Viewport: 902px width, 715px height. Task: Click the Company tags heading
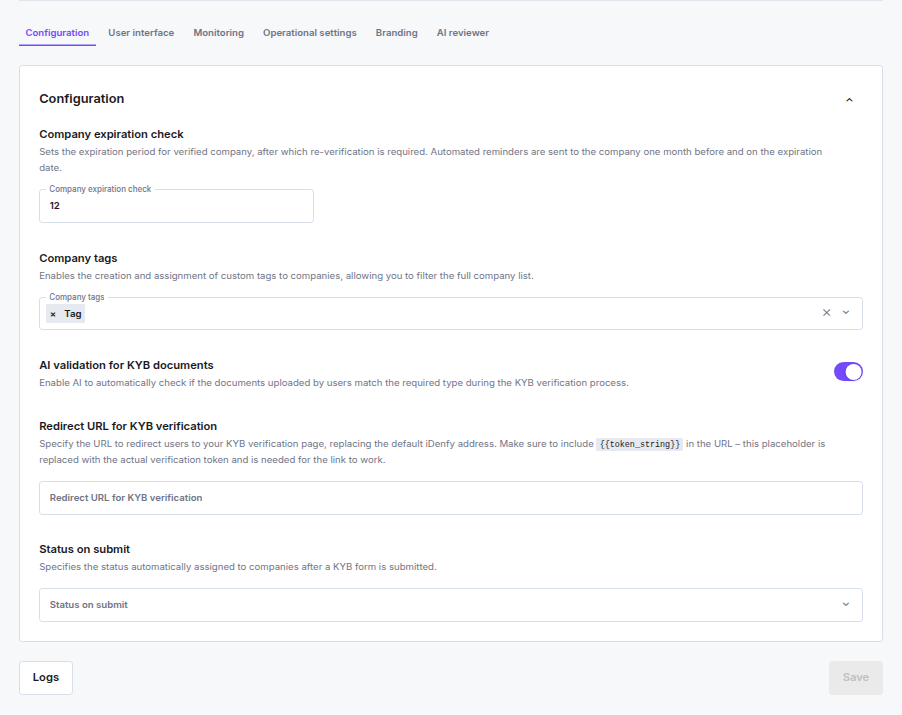pos(78,258)
